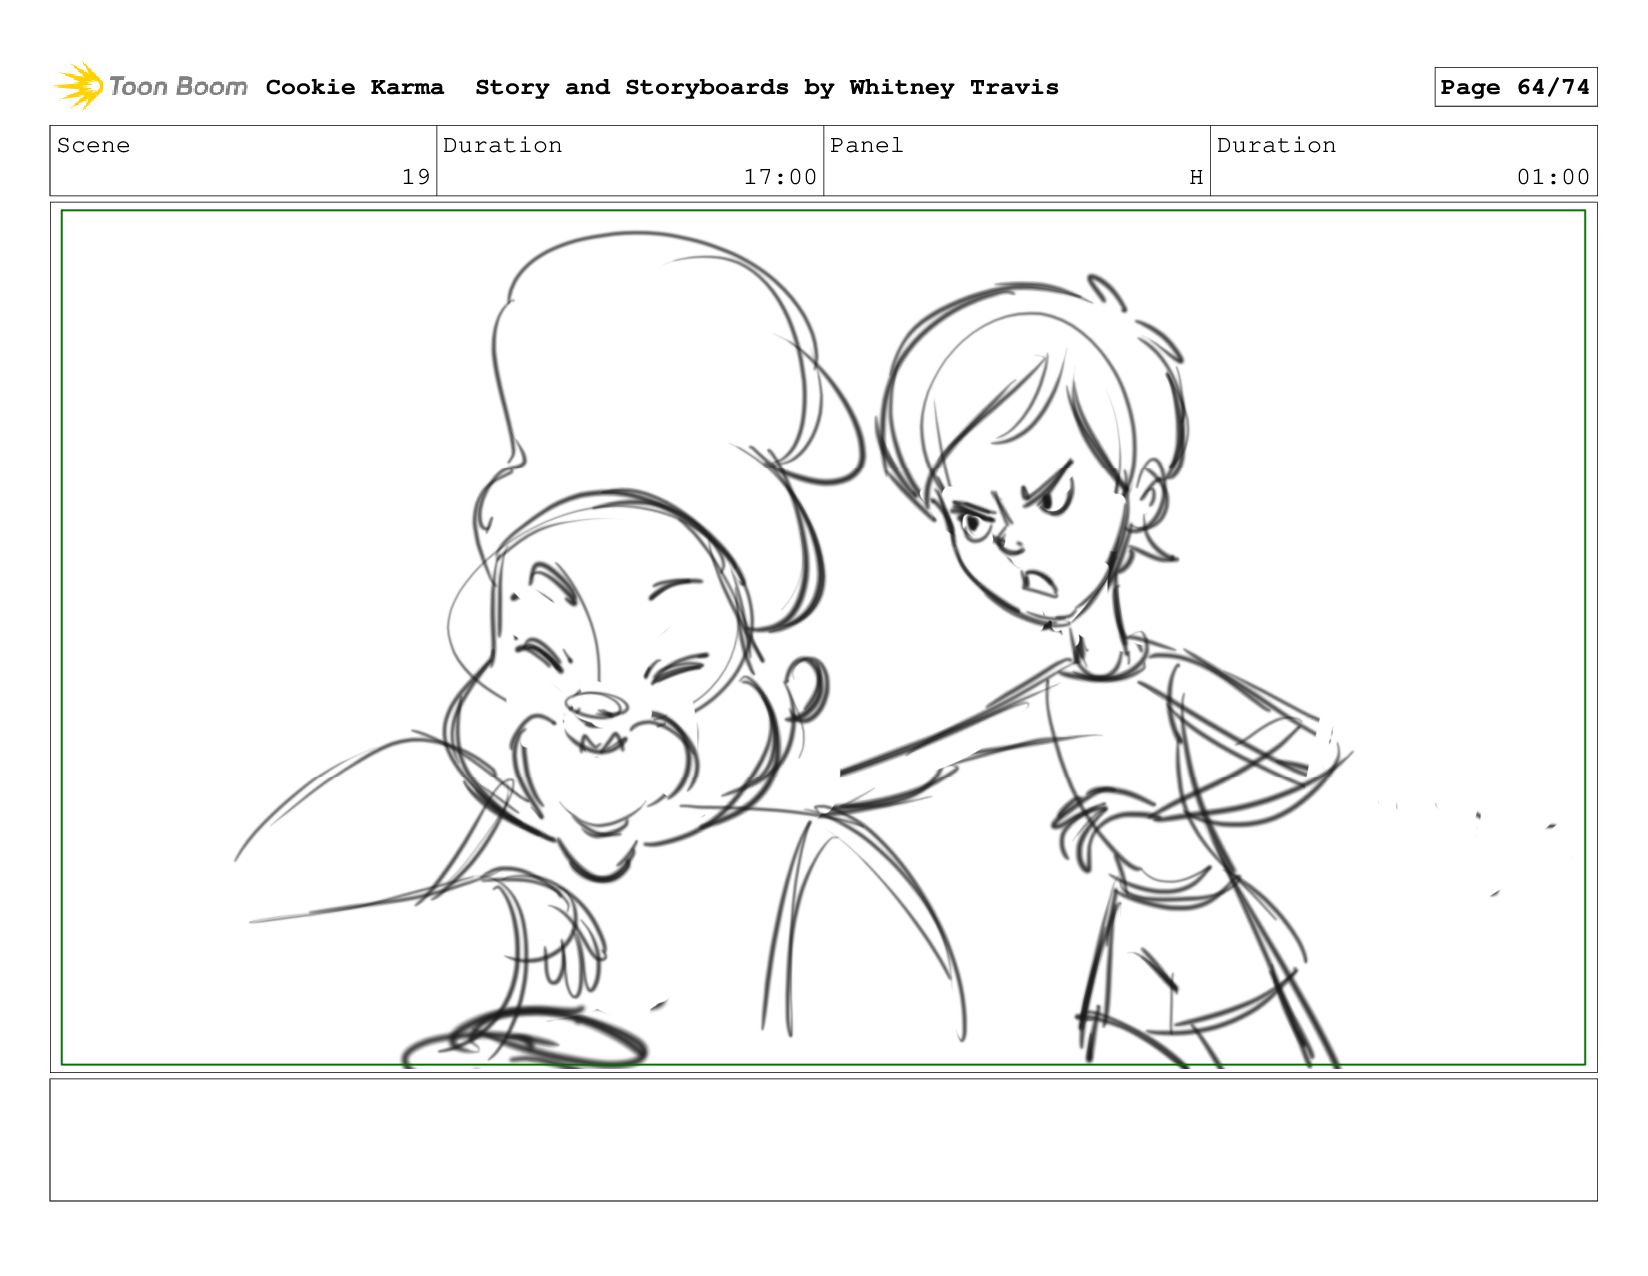Screen dimensions: 1648x1276
Task: Click the 'Panel' label cell
Action: tap(1017, 161)
